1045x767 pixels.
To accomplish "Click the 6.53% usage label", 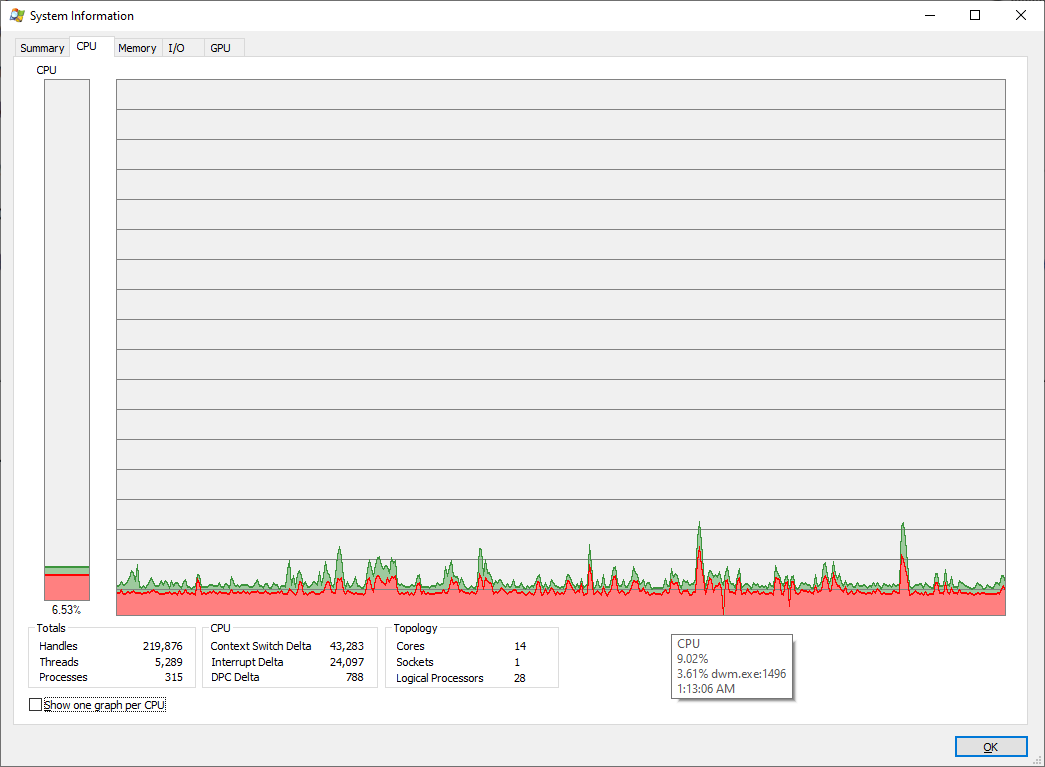I will coord(66,610).
